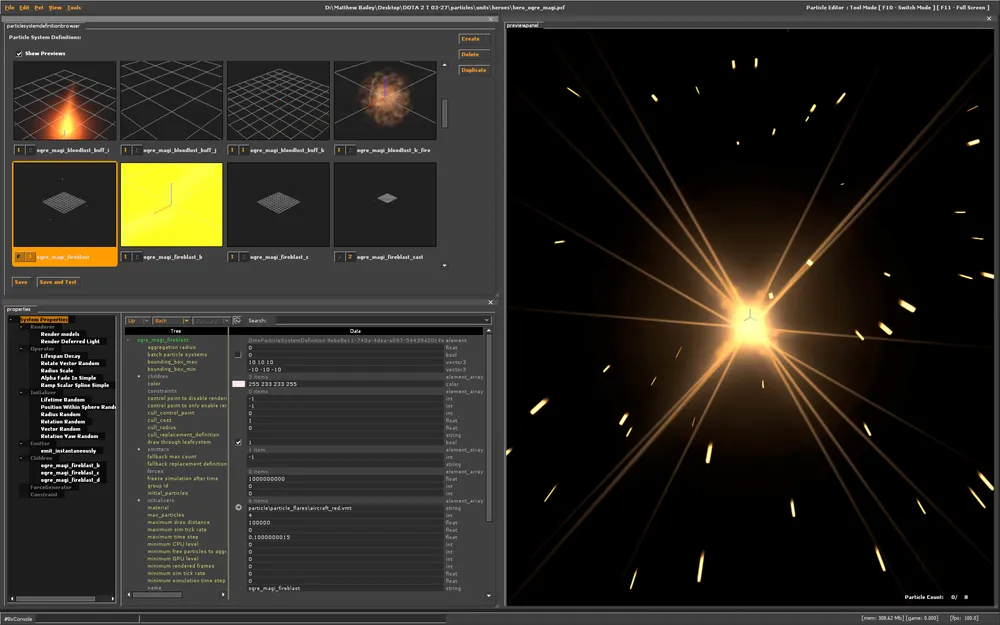Expand the Search field dropdown arrow

tap(486, 321)
